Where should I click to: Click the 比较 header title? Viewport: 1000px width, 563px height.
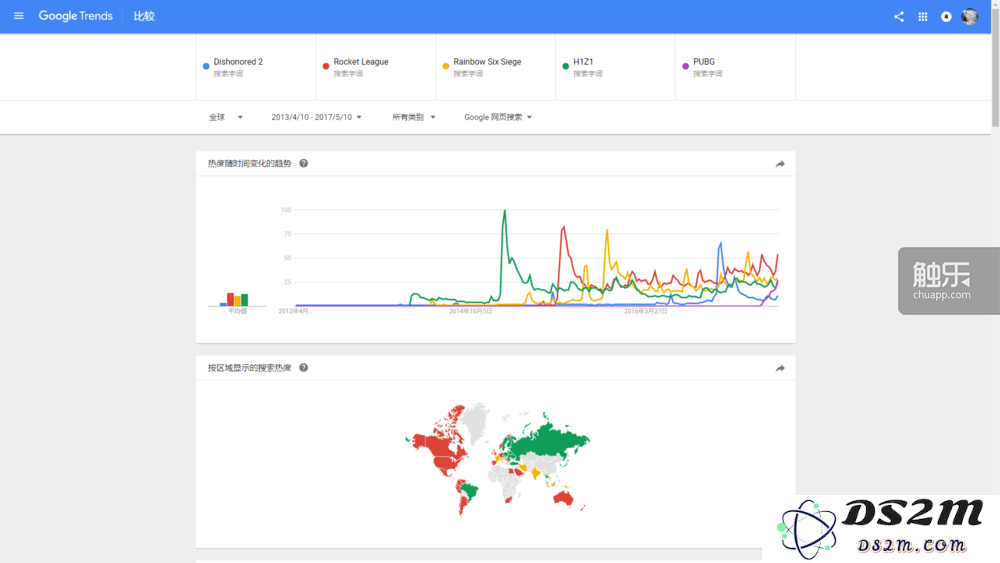coord(144,16)
